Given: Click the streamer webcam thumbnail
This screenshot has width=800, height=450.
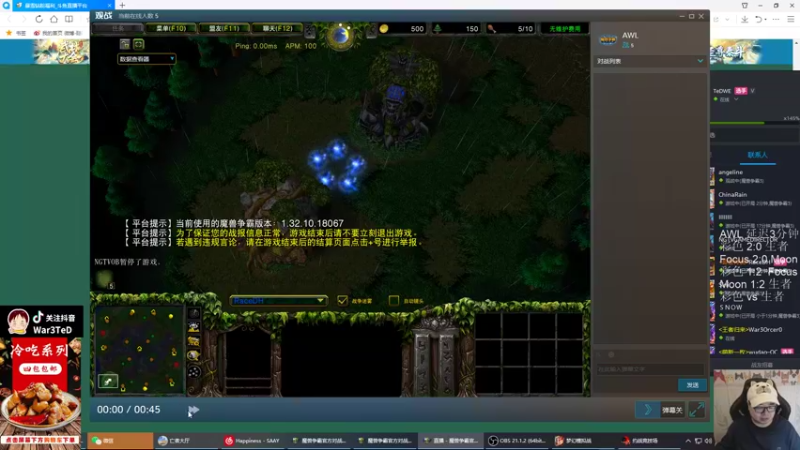Looking at the screenshot, I should 757,409.
